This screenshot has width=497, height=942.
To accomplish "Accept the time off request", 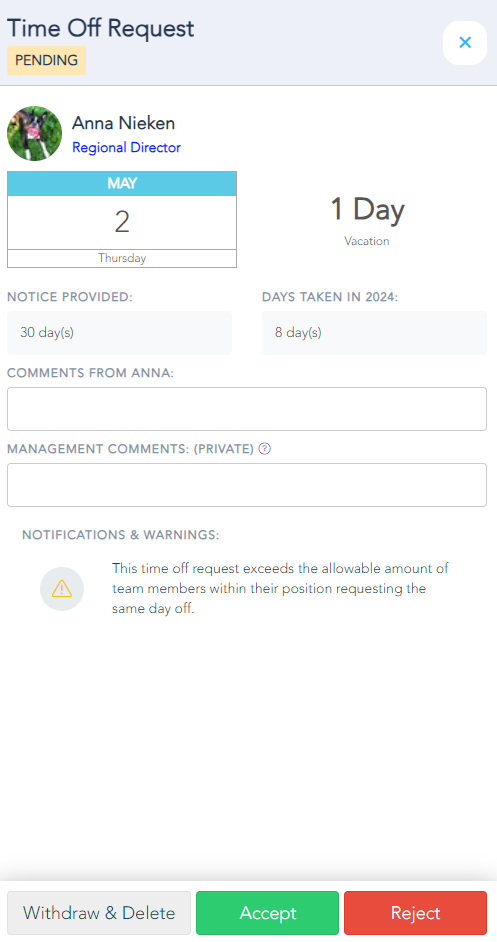I will [x=267, y=913].
